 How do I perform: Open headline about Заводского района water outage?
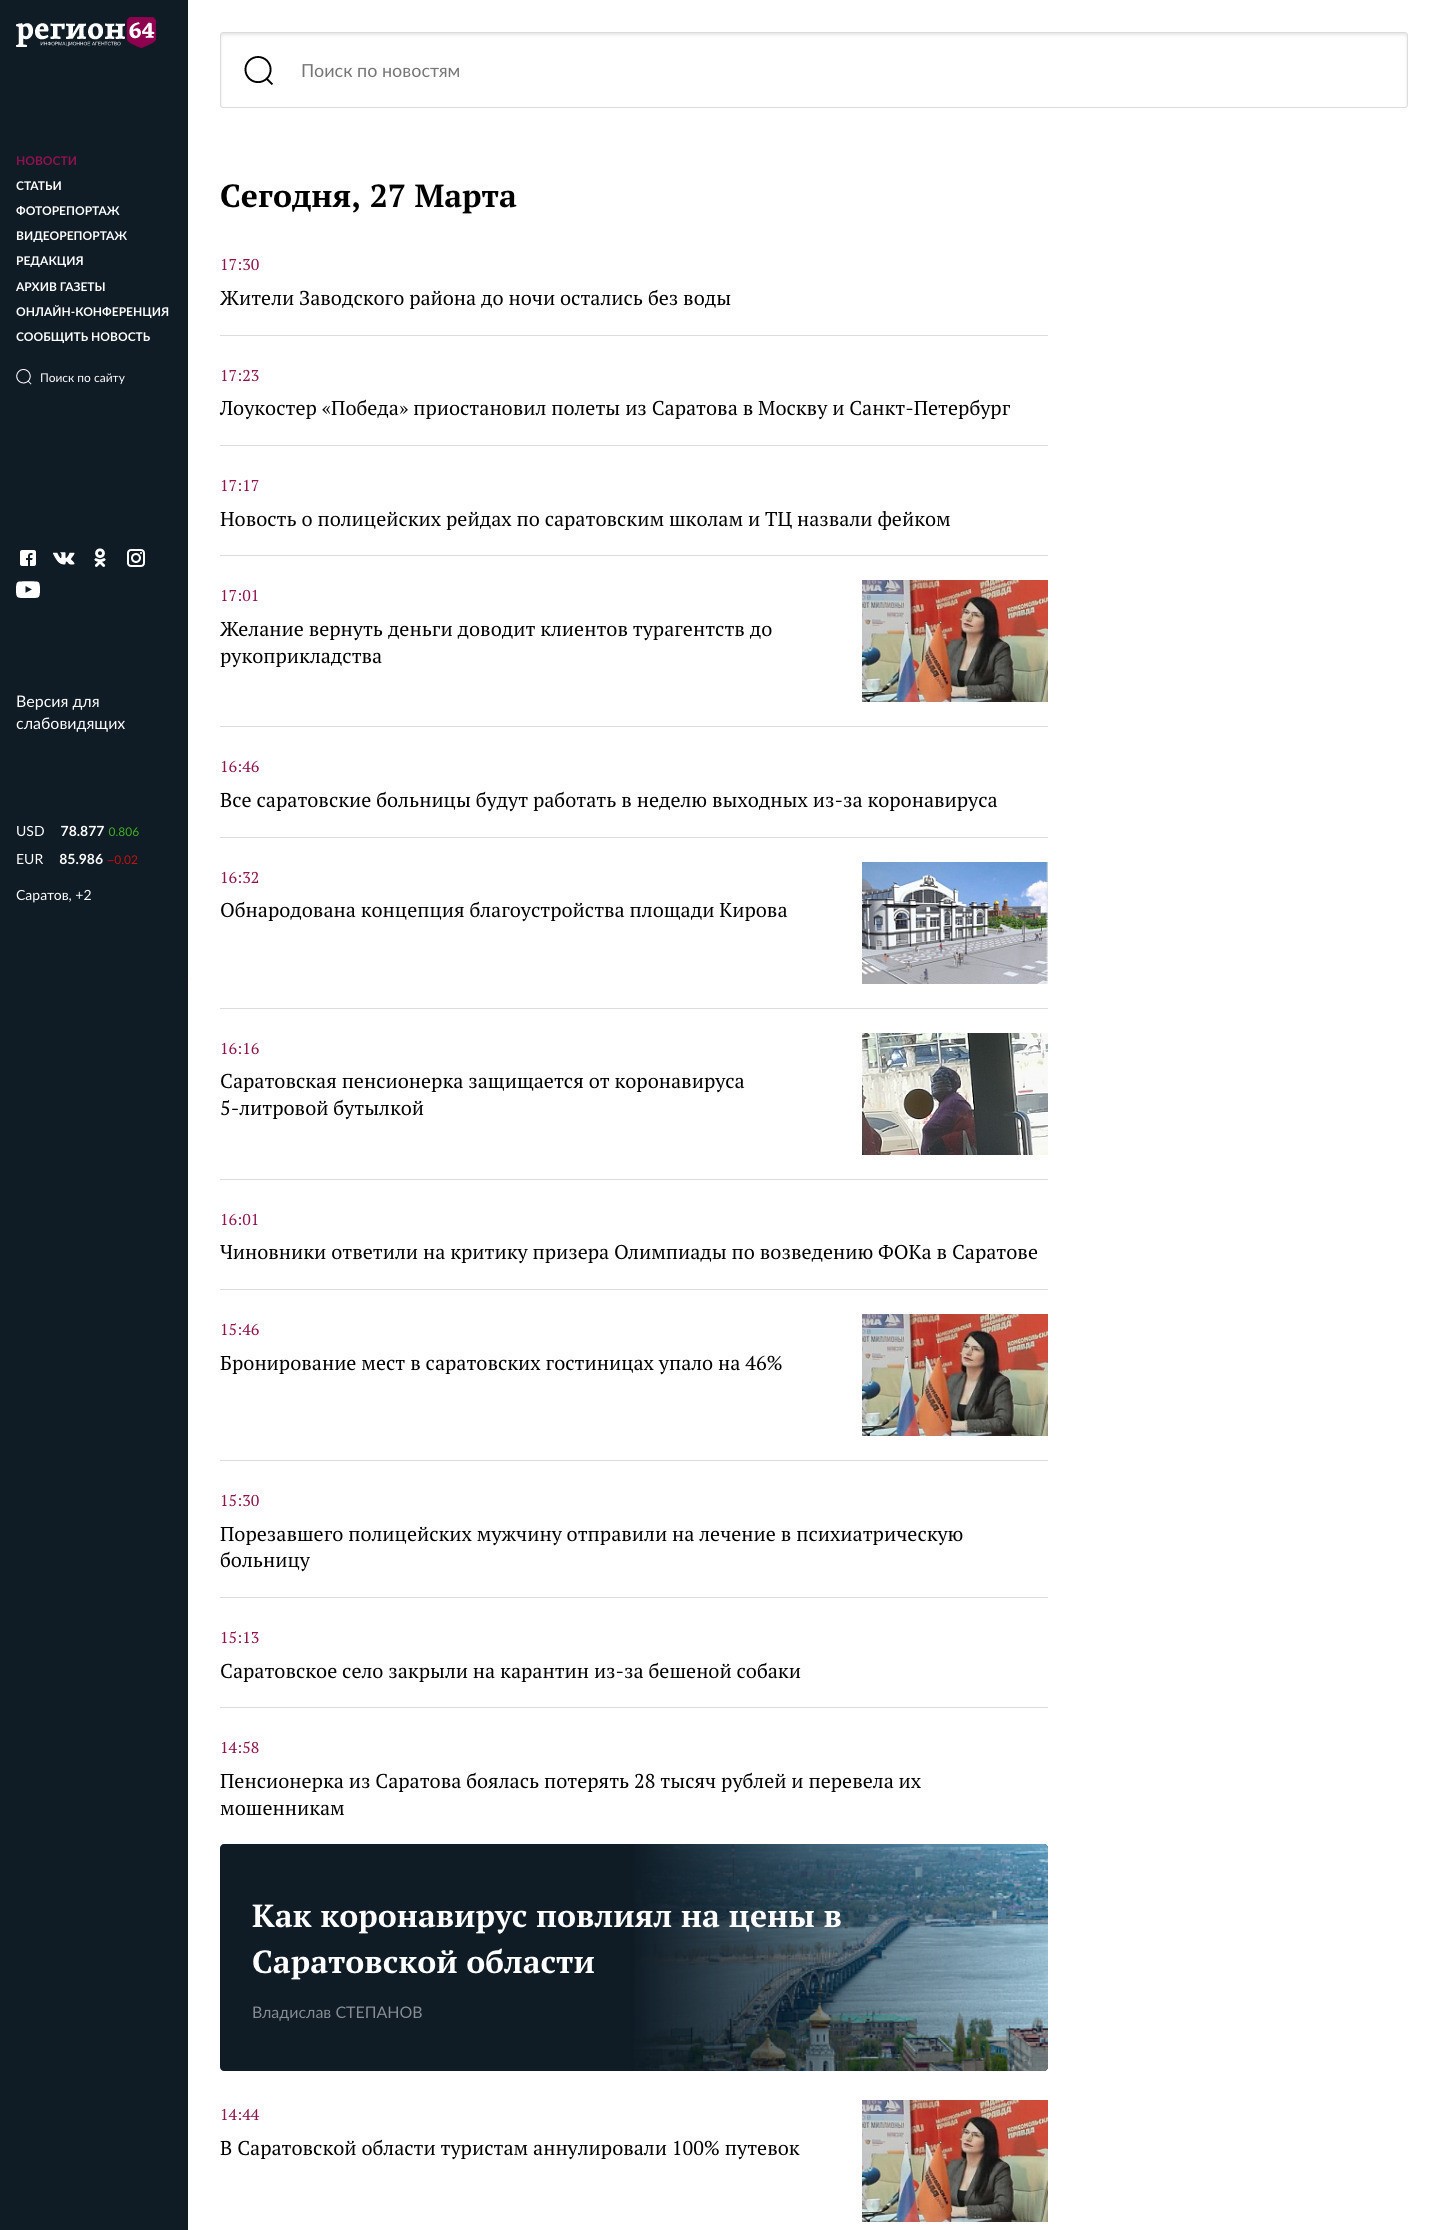point(475,299)
